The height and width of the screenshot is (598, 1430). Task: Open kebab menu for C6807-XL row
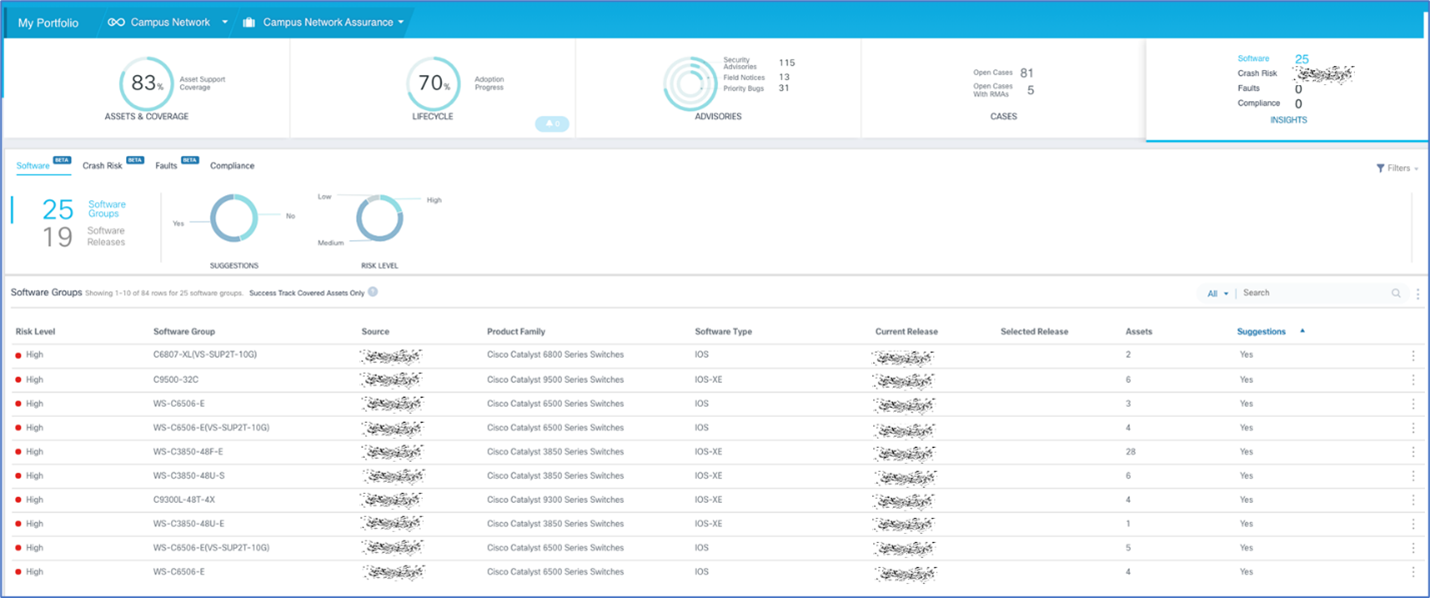(x=1412, y=356)
